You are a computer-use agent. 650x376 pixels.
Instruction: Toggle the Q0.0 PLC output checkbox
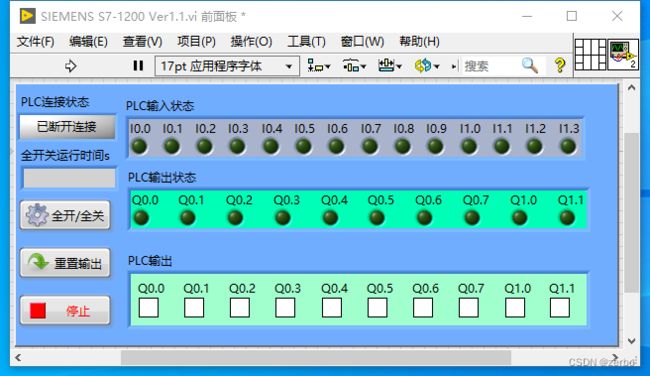pyautogui.click(x=149, y=308)
